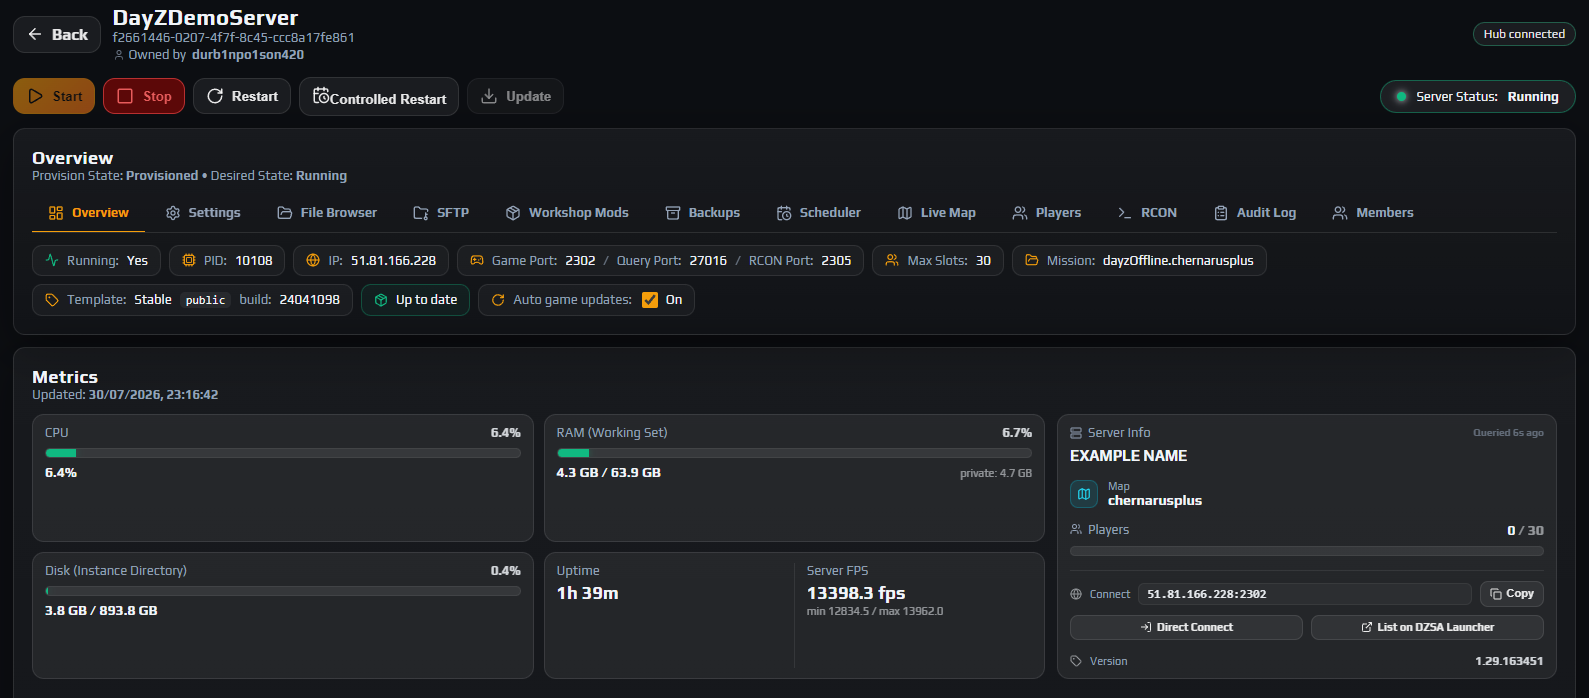
Task: Click the Query Port value 27016
Action: [x=708, y=261]
